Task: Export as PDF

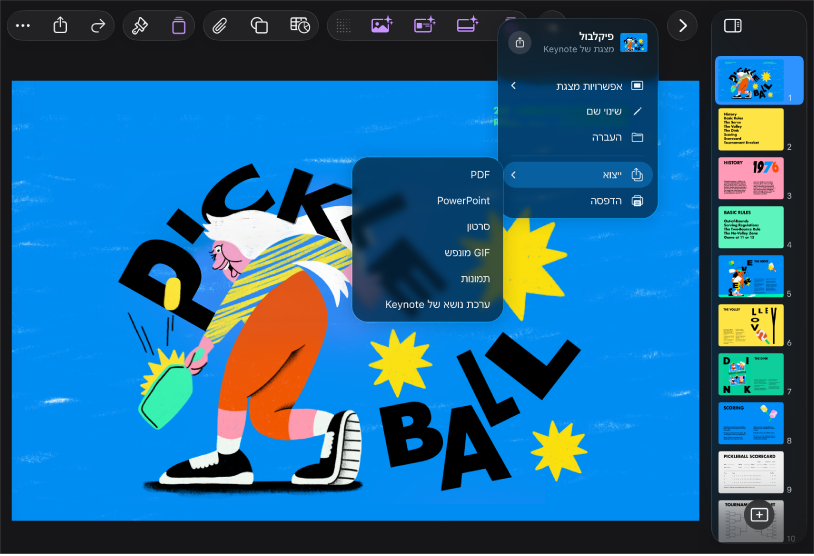Action: click(427, 174)
